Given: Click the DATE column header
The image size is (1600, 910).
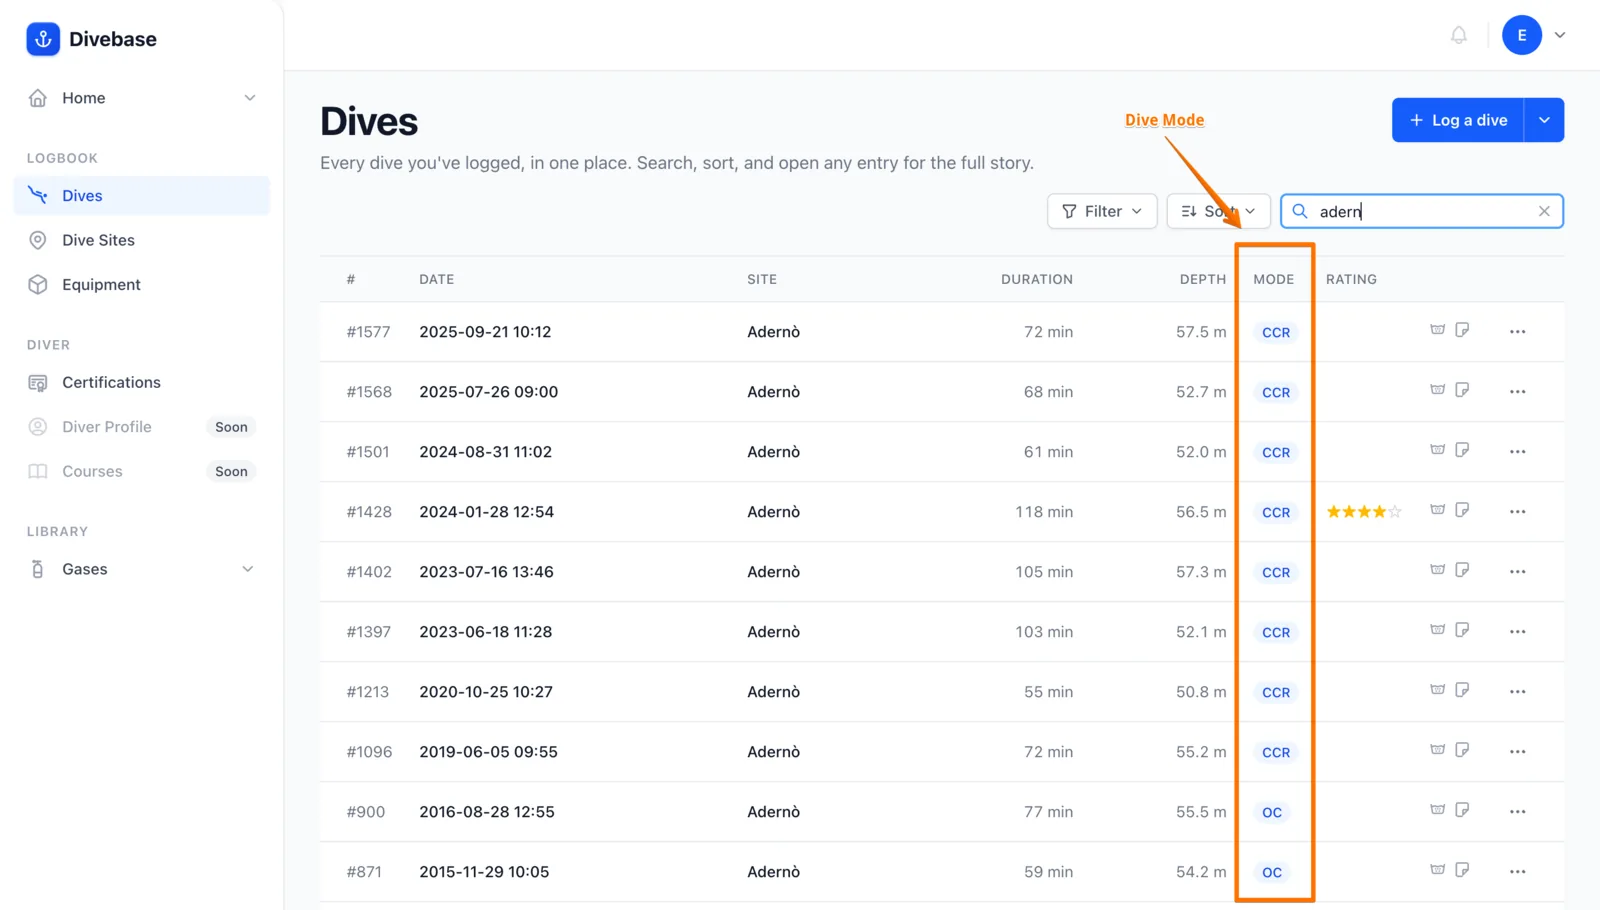Looking at the screenshot, I should [437, 279].
